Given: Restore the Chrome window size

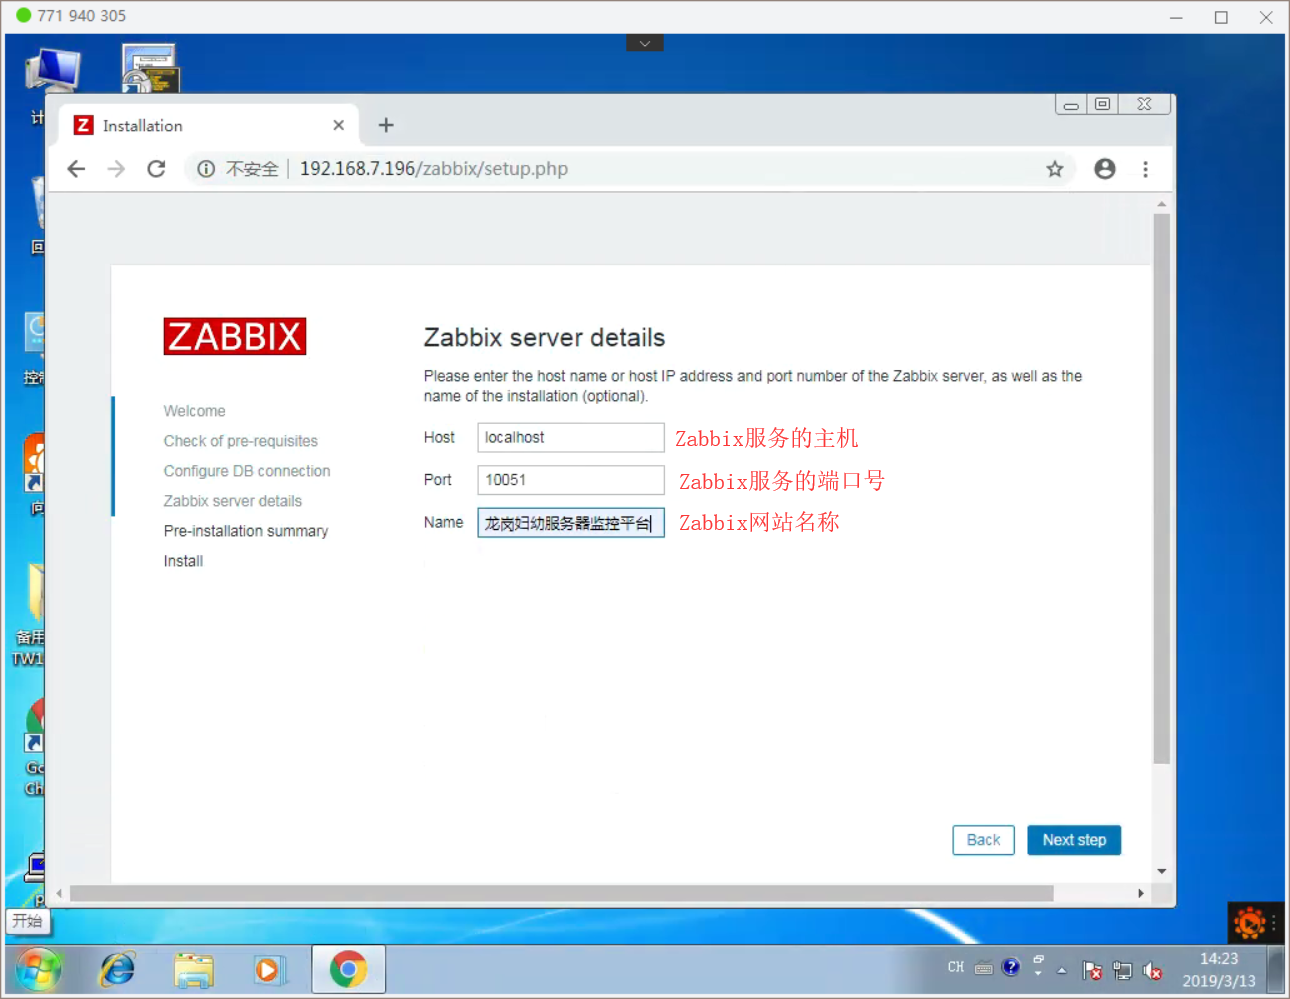Looking at the screenshot, I should point(1102,104).
